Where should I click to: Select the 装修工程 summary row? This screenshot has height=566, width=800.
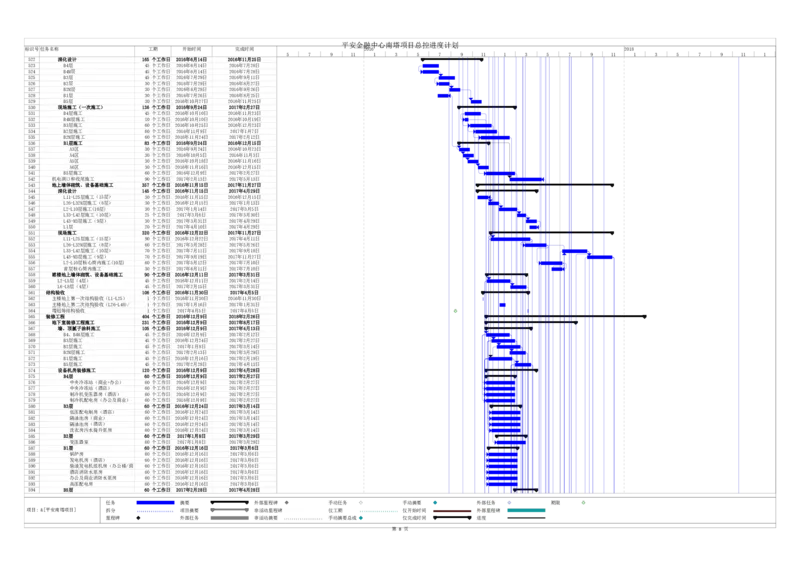[56, 316]
